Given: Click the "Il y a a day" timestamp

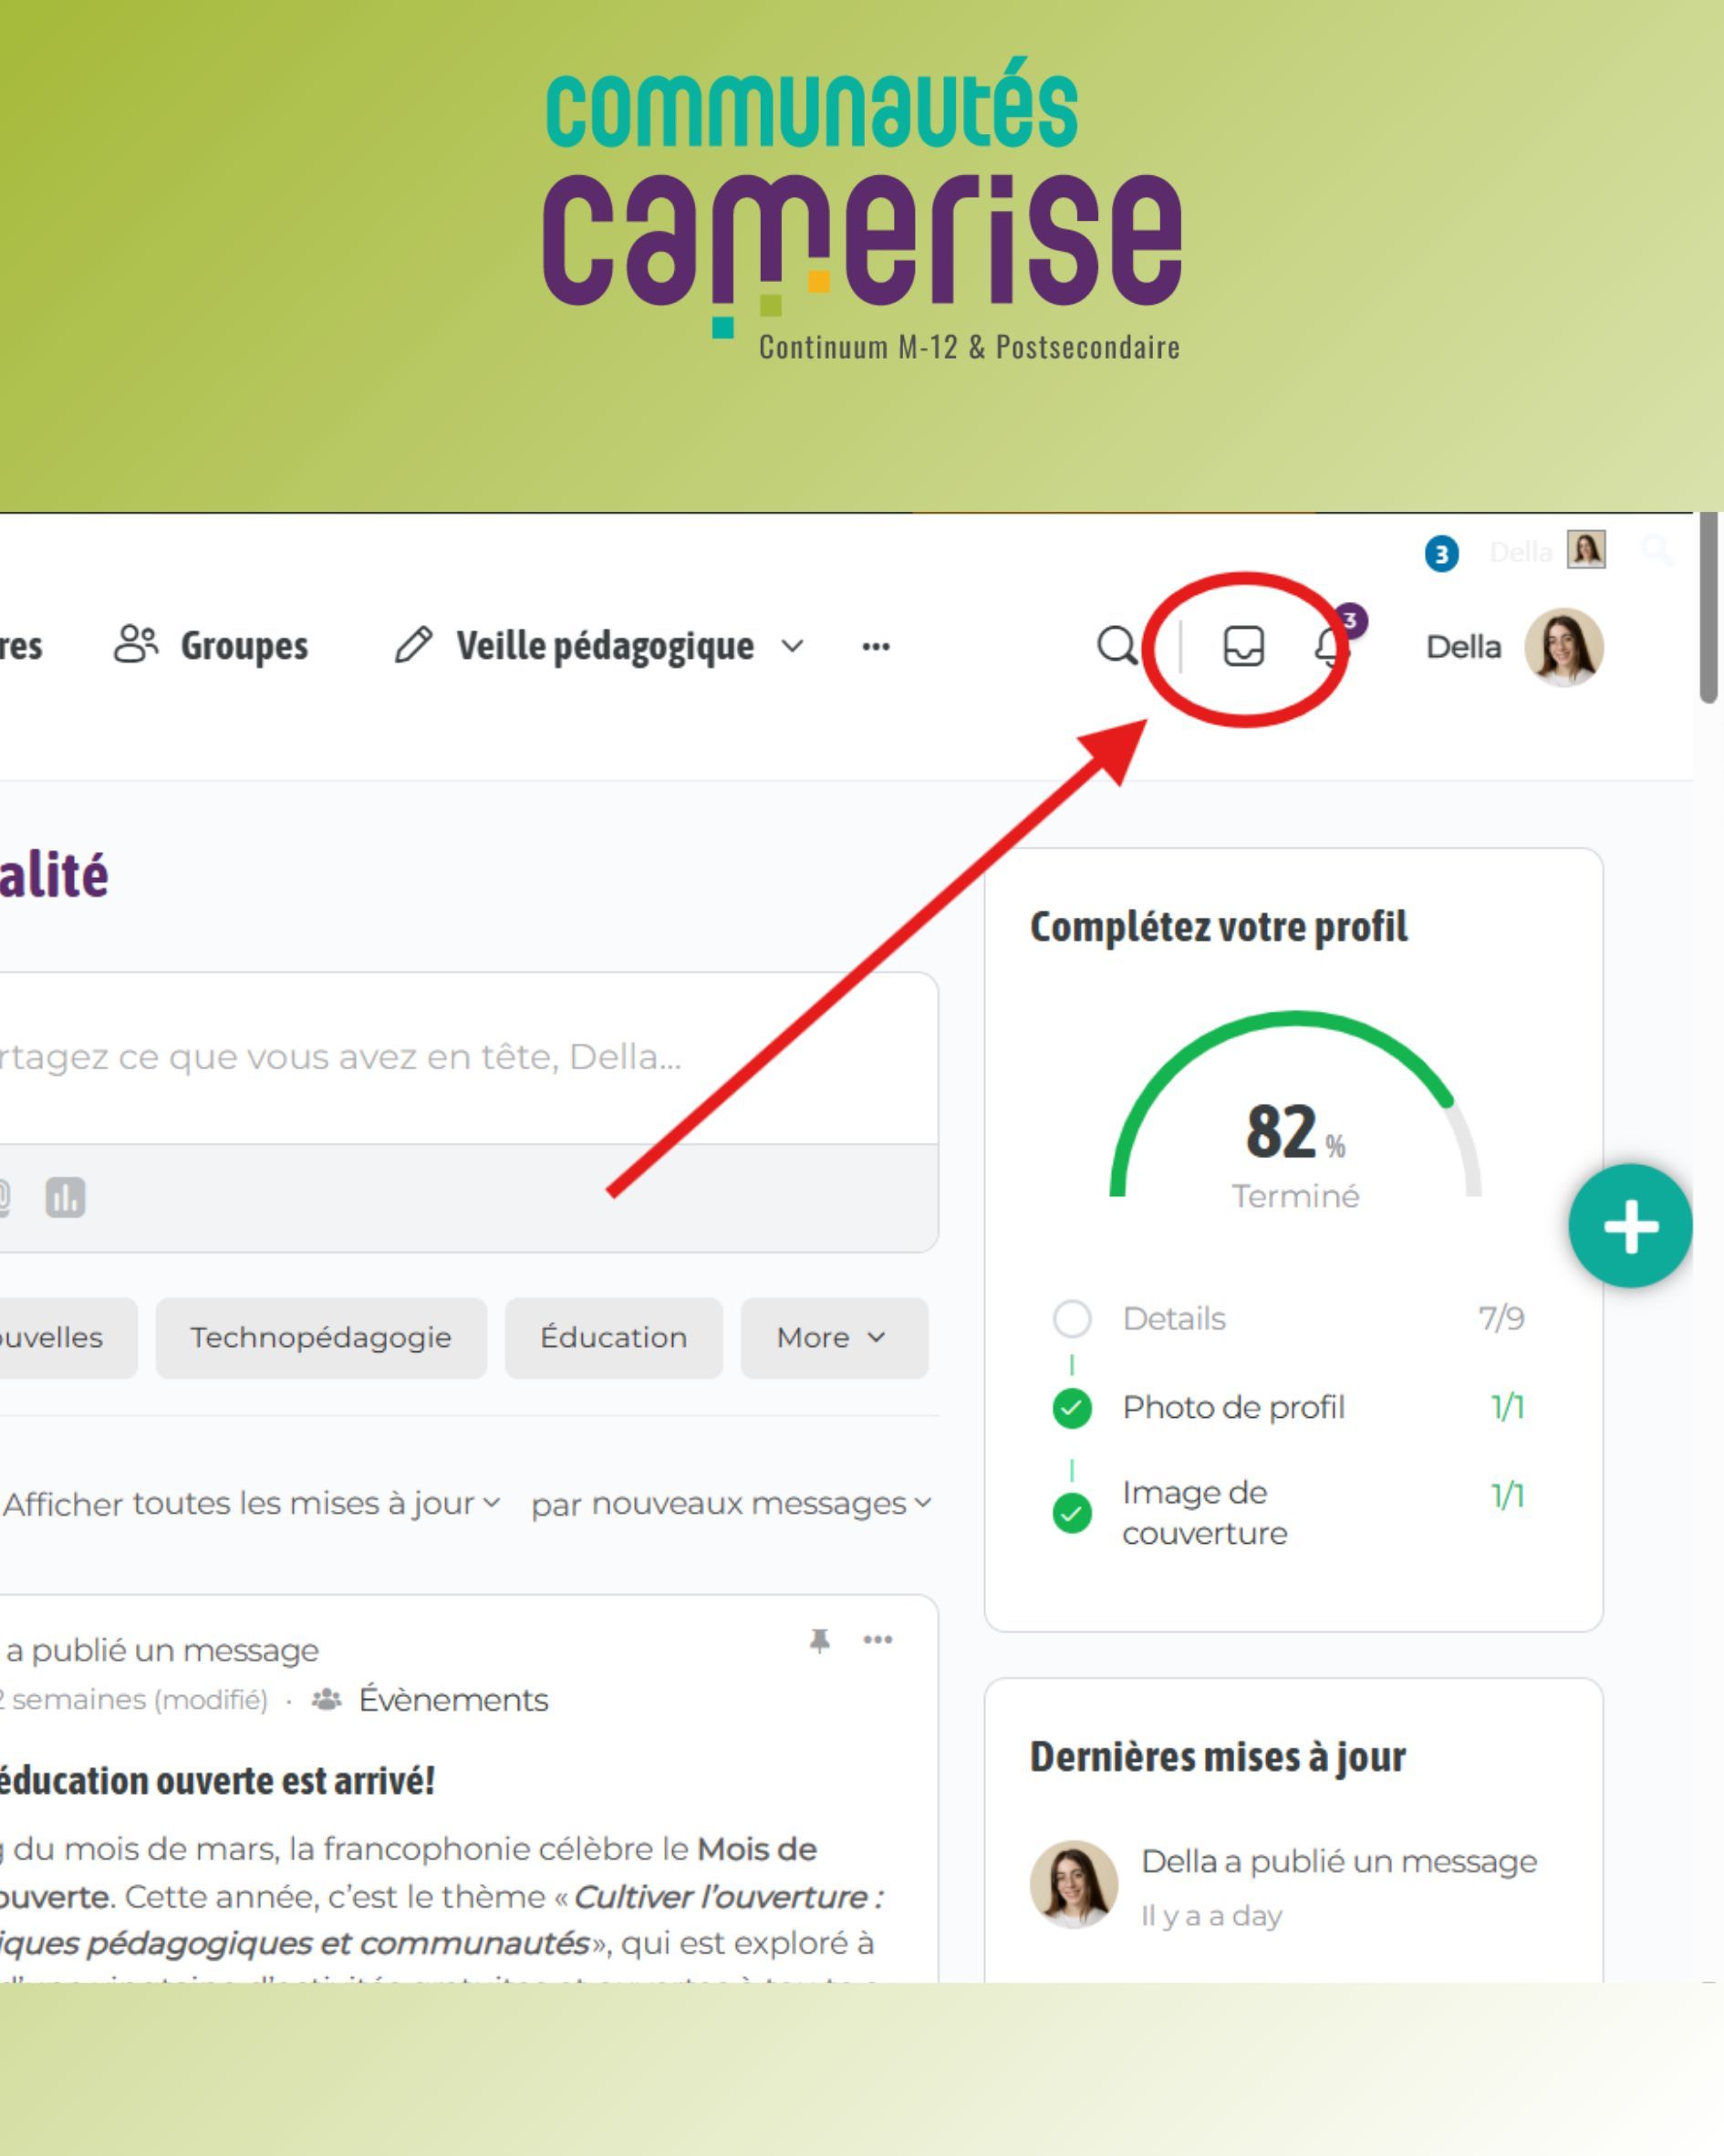Looking at the screenshot, I should point(1211,1916).
